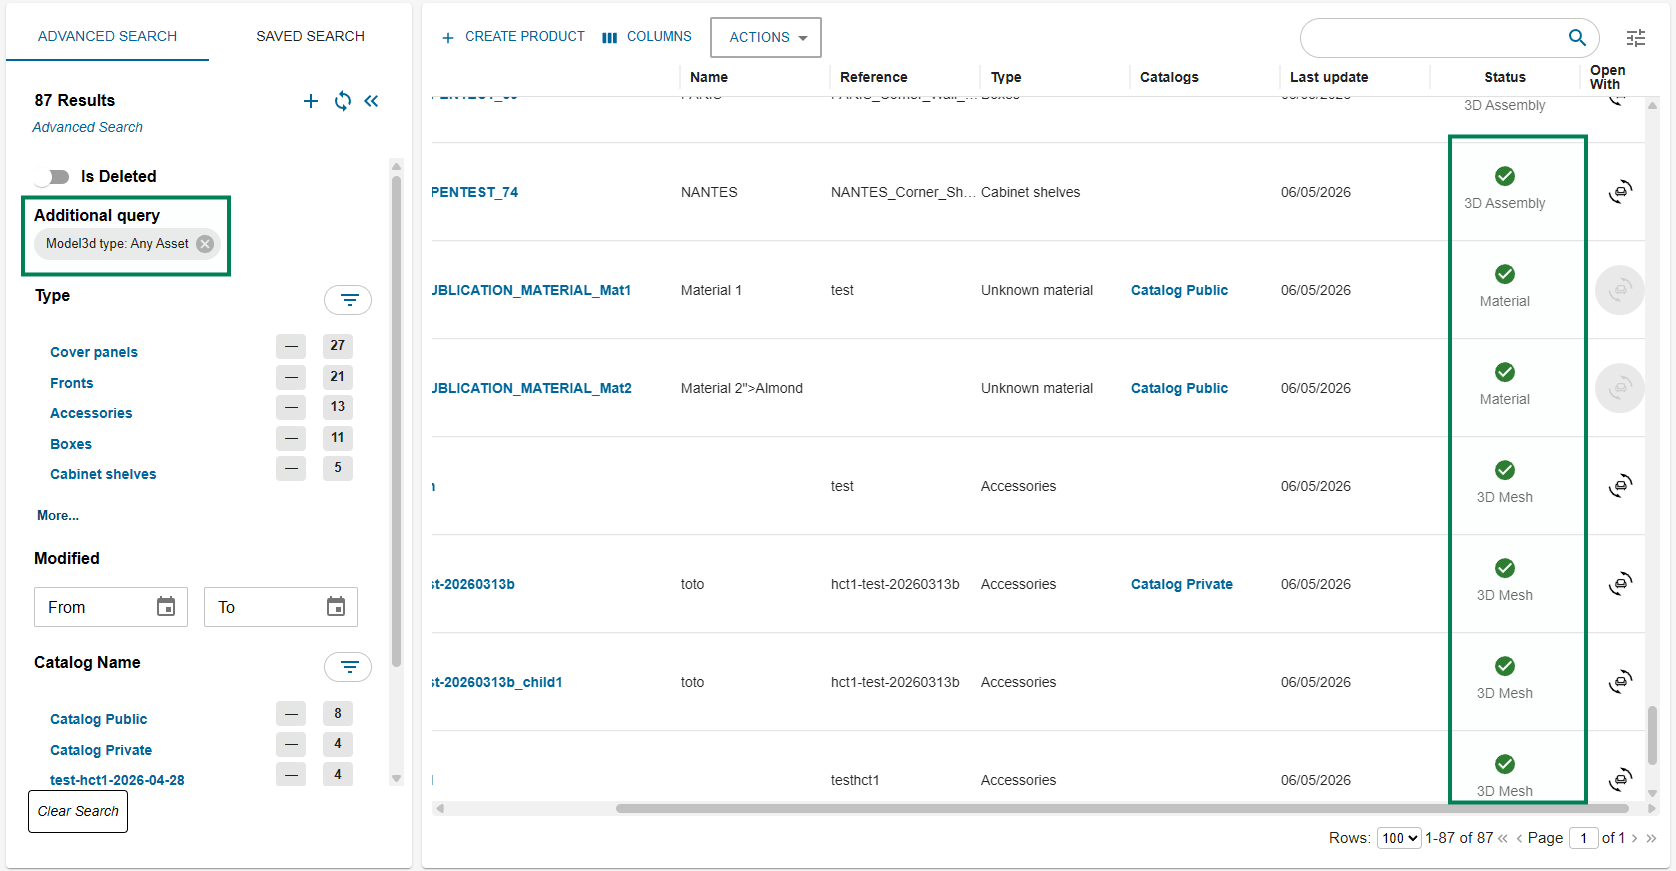Filter by test-hct1-2026-04-28 catalog
The image size is (1676, 871).
coord(117,780)
